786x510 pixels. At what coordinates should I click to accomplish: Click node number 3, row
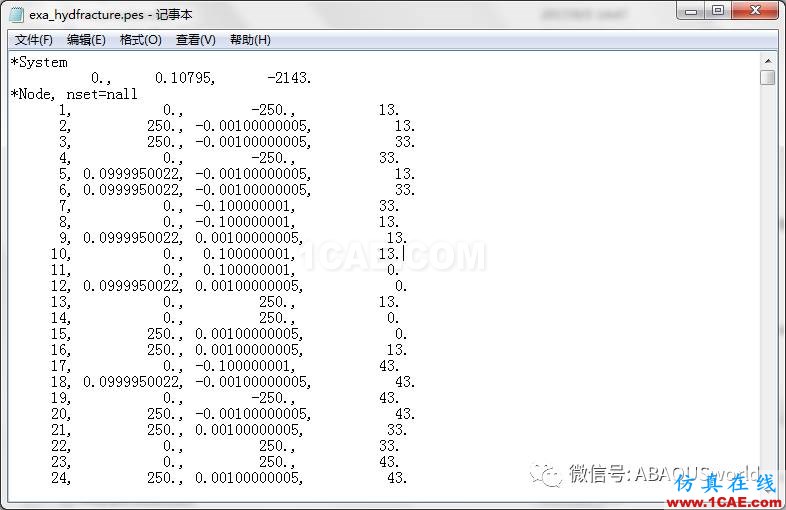237,142
